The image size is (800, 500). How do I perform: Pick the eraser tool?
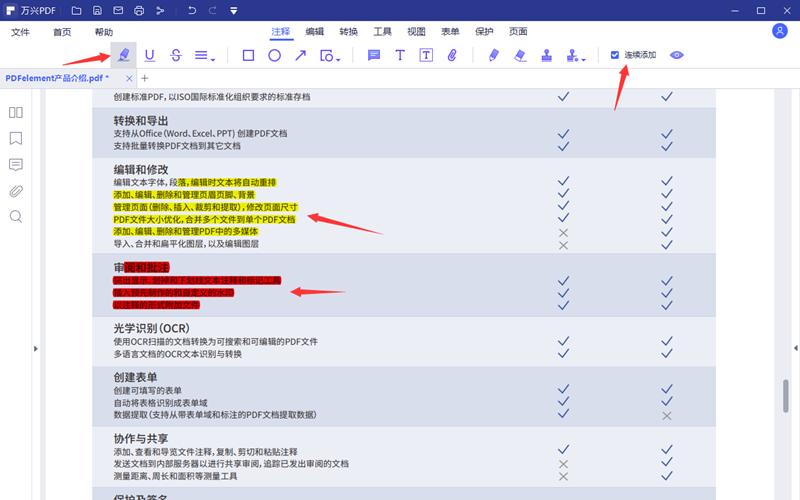[519, 55]
